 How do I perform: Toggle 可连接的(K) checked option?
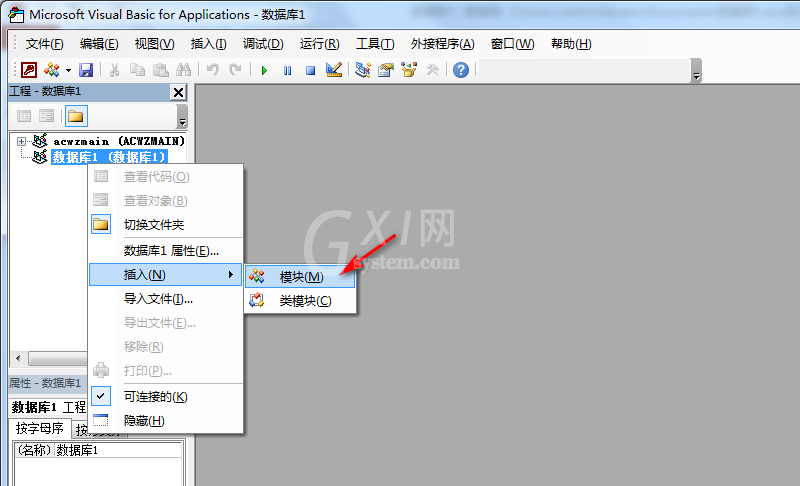click(165, 397)
